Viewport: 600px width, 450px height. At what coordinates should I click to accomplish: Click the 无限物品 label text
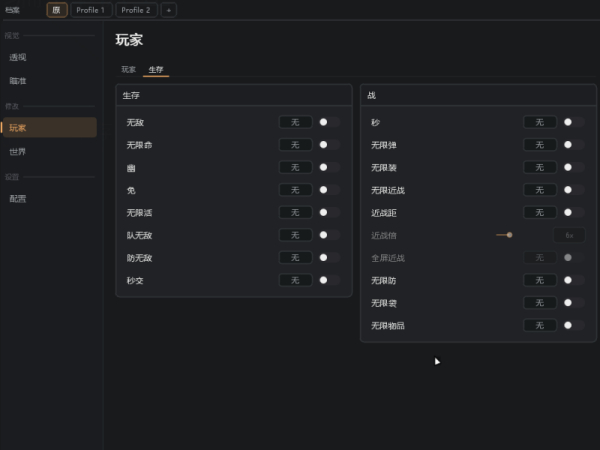point(388,326)
